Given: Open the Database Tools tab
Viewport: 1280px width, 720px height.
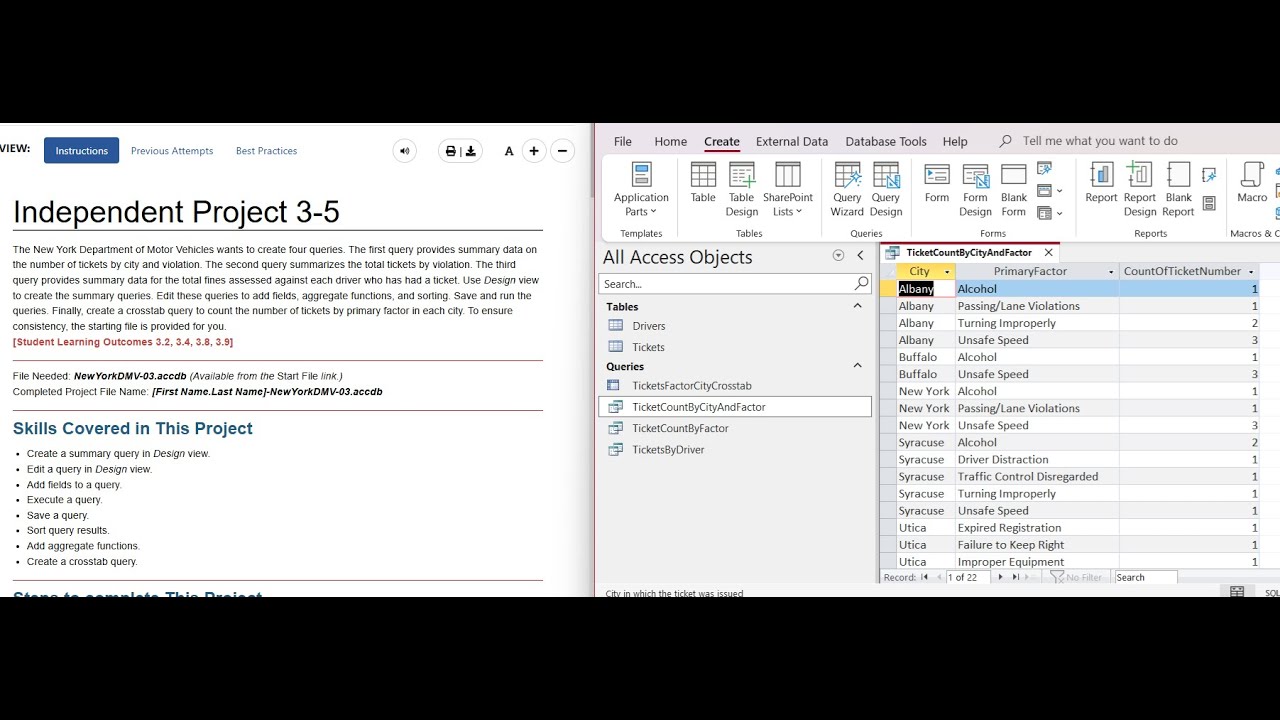Looking at the screenshot, I should (x=886, y=142).
